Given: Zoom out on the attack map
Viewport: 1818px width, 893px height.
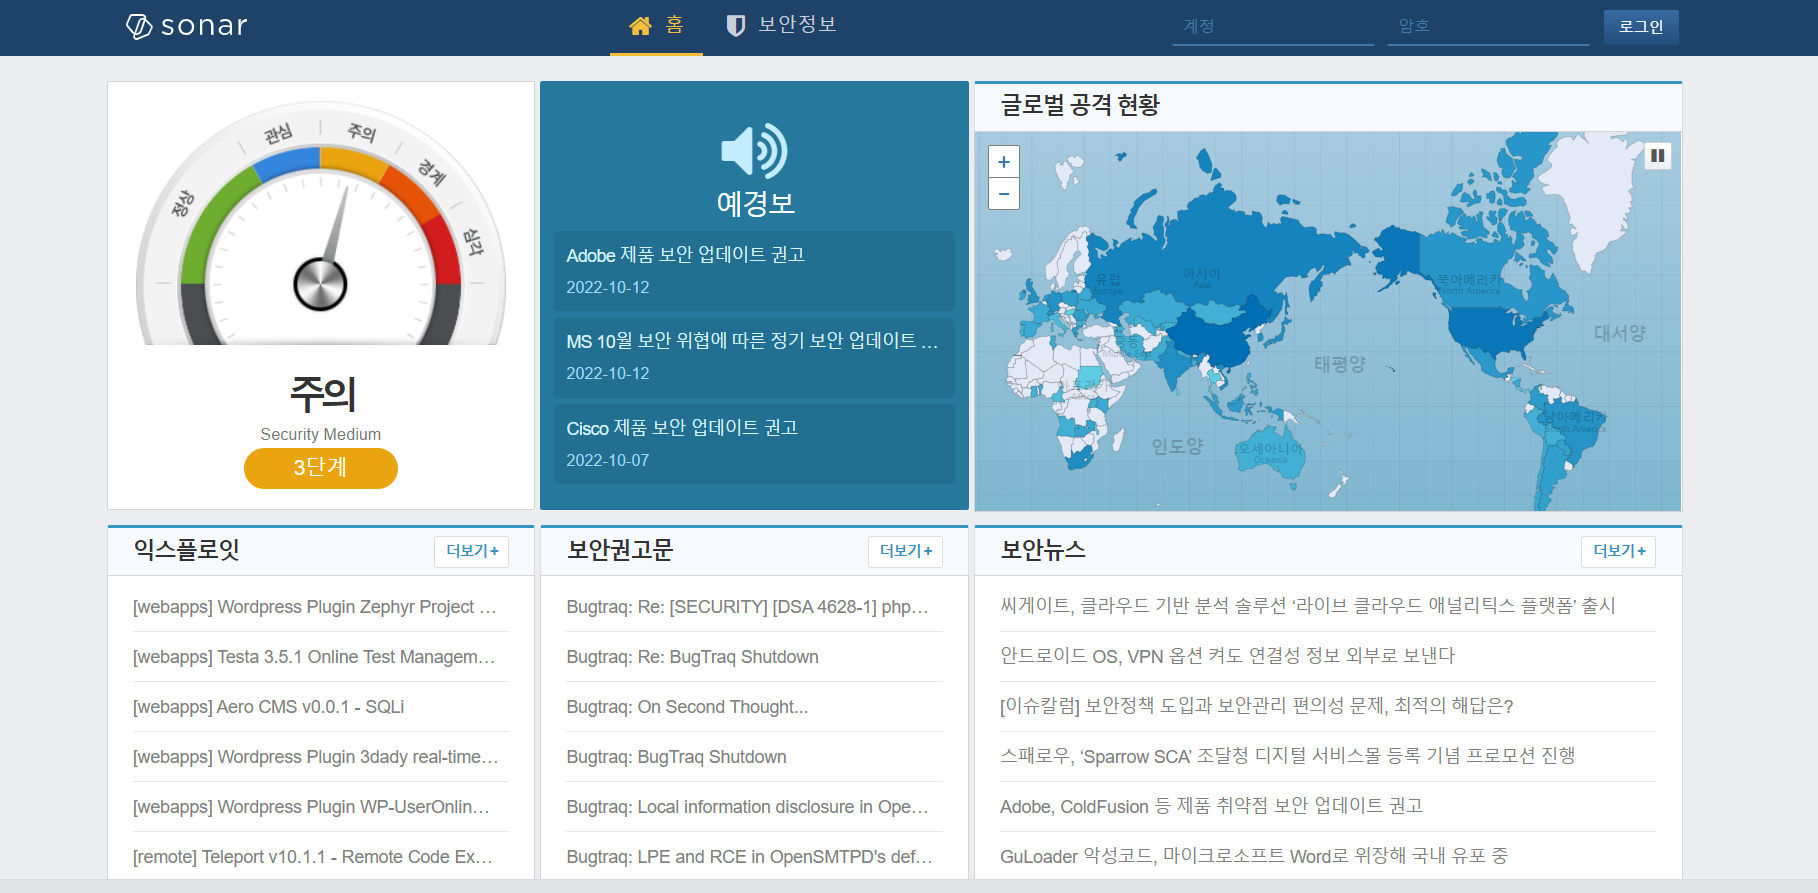Looking at the screenshot, I should click(1004, 194).
